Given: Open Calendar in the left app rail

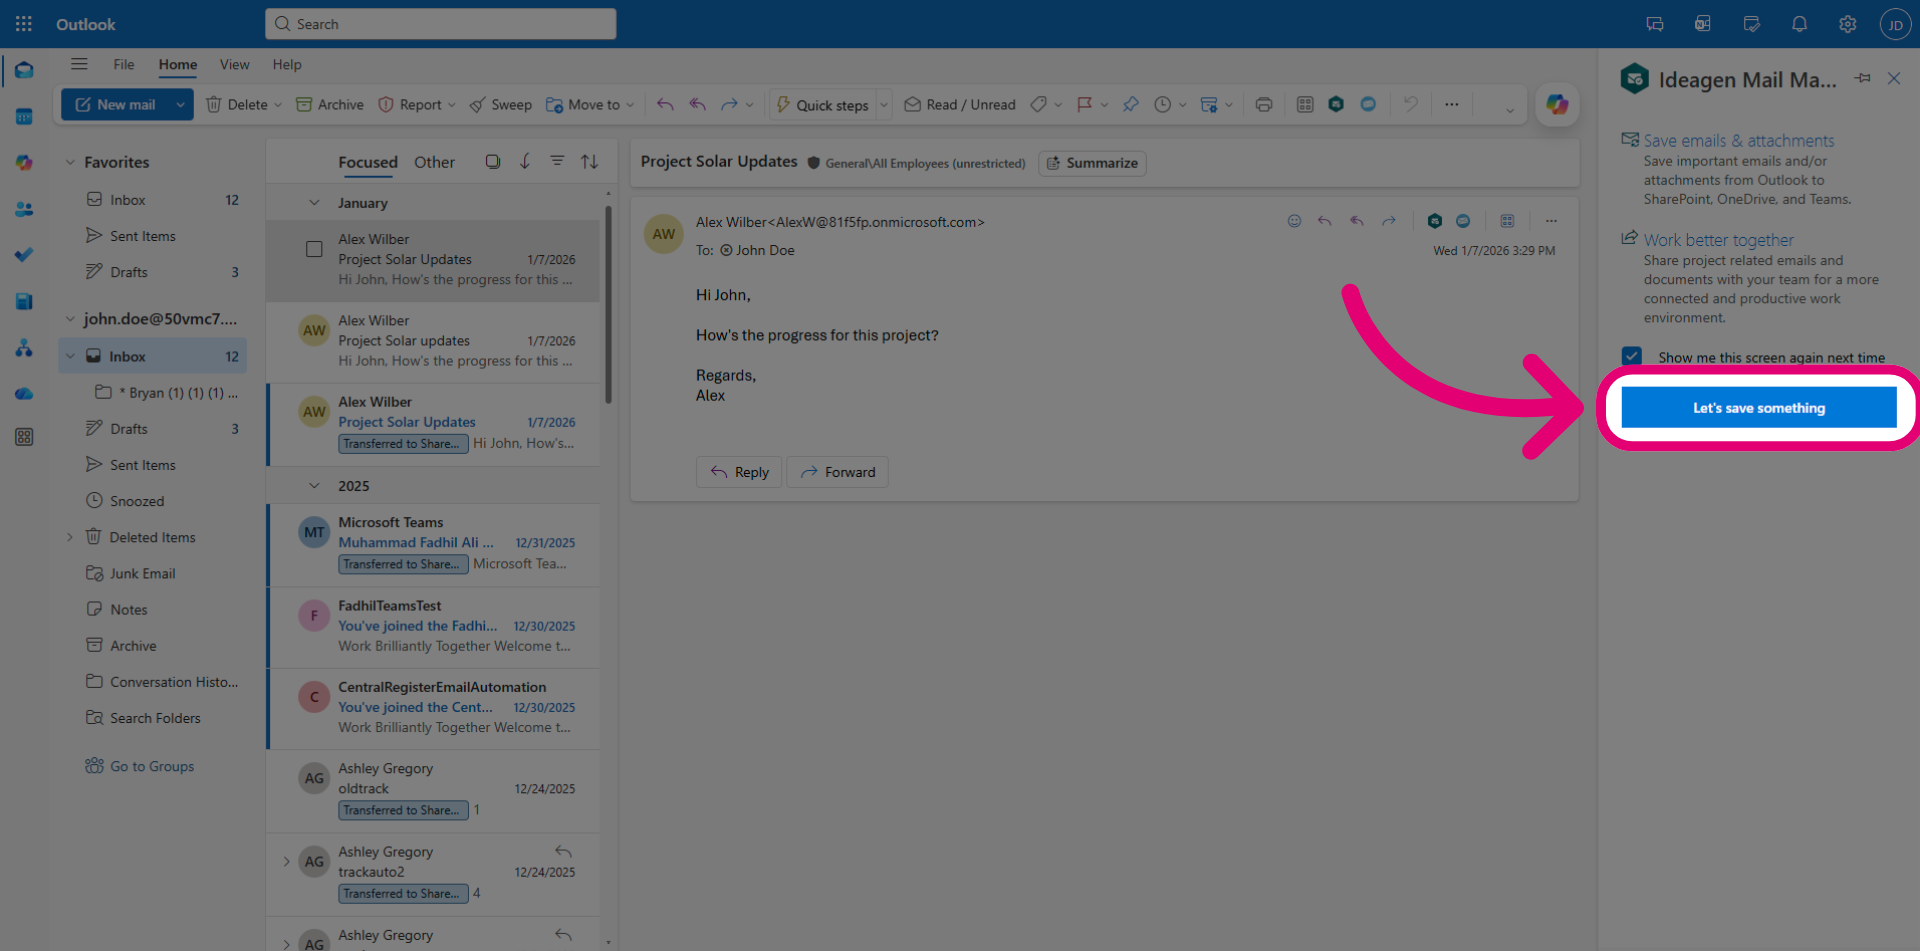Looking at the screenshot, I should click(24, 117).
